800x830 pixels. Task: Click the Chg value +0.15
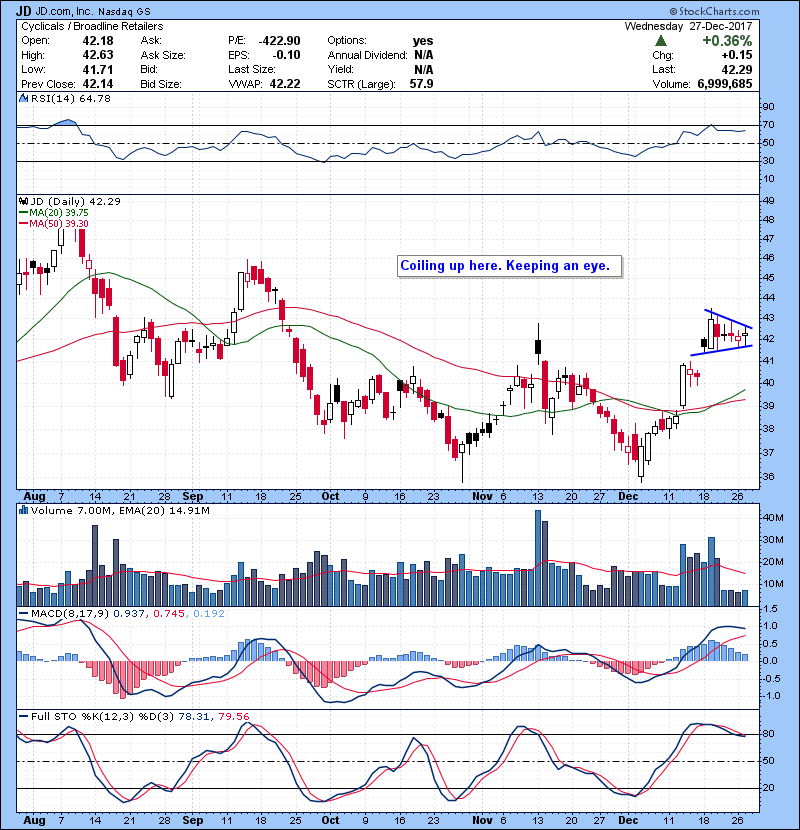click(x=736, y=55)
